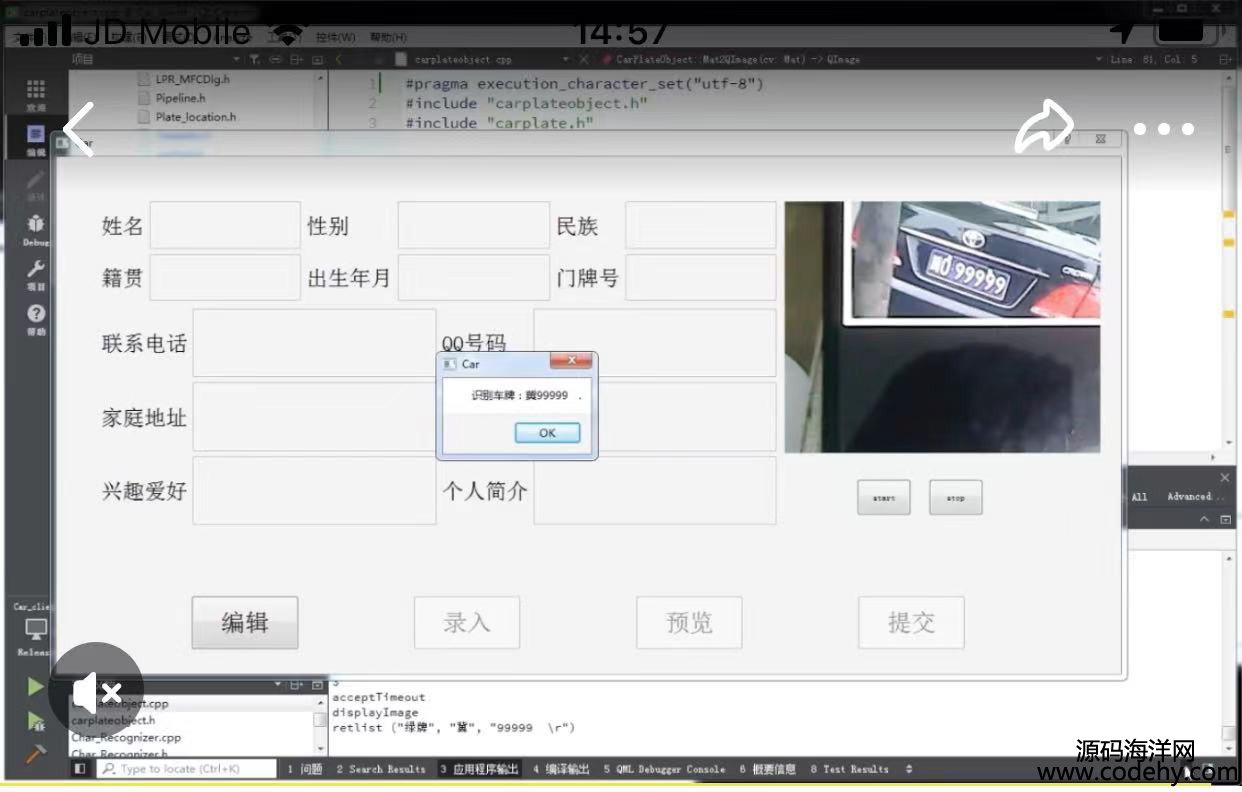Build the project with the hammer icon
Image resolution: width=1242 pixels, height=792 pixels.
point(36,754)
